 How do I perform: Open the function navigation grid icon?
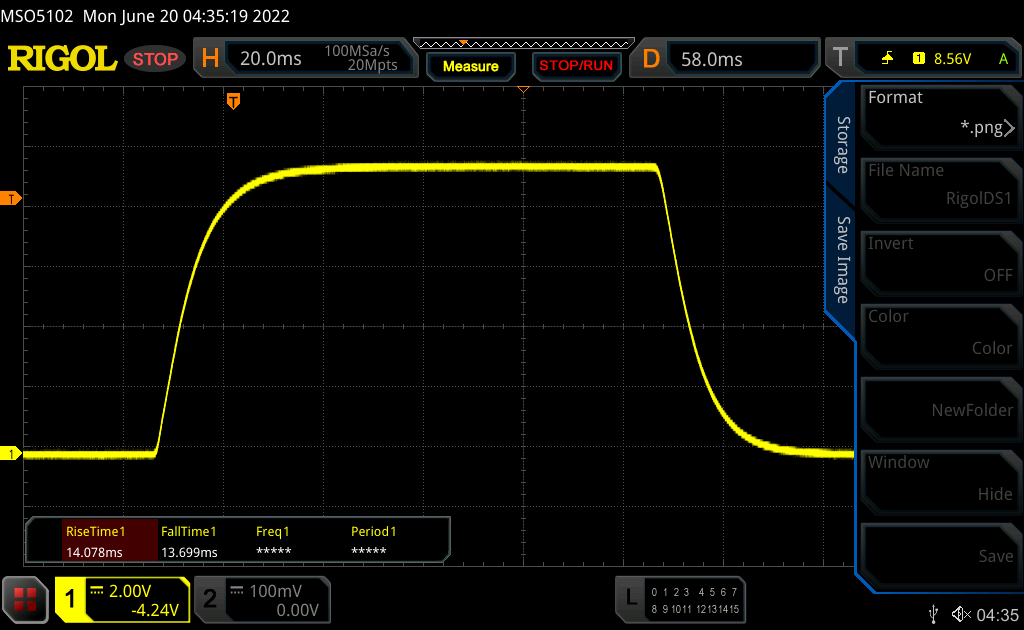click(x=26, y=599)
